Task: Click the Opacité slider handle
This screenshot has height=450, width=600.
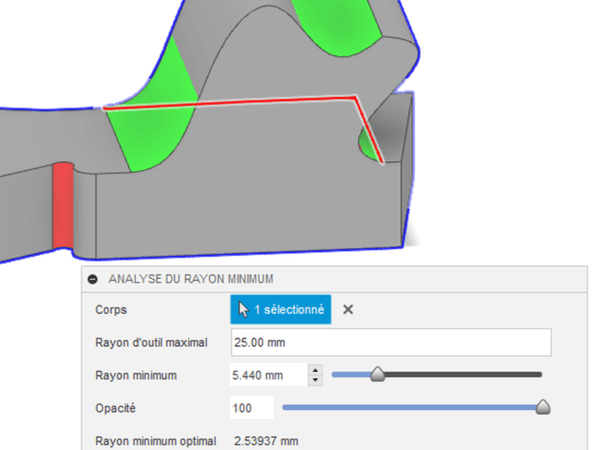Action: 543,407
